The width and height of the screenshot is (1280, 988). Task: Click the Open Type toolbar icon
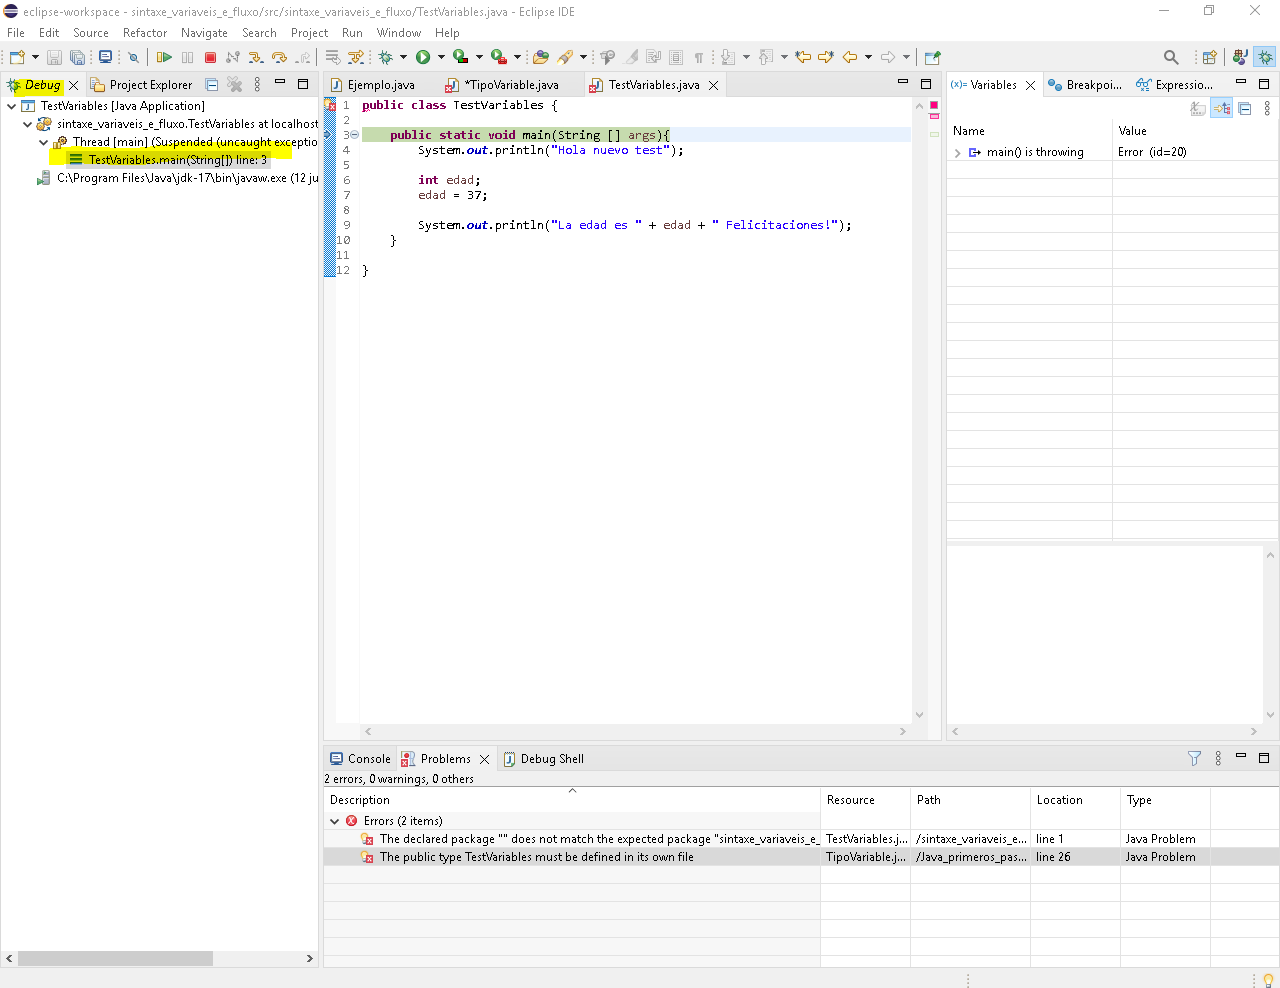(x=541, y=57)
